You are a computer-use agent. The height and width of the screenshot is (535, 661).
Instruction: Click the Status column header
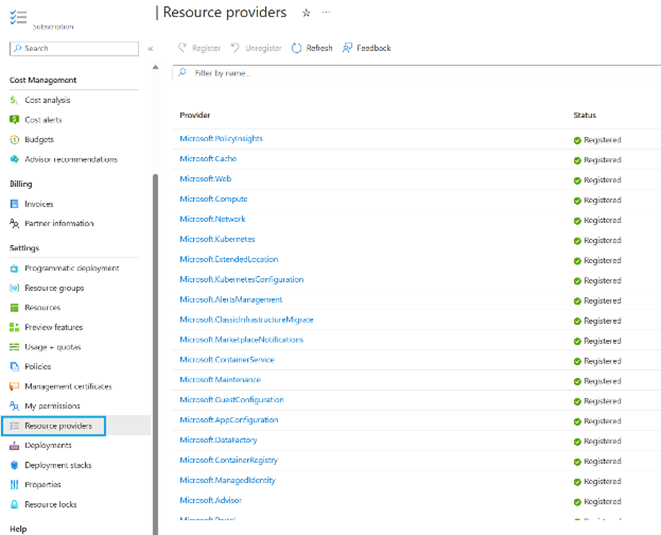[585, 115]
